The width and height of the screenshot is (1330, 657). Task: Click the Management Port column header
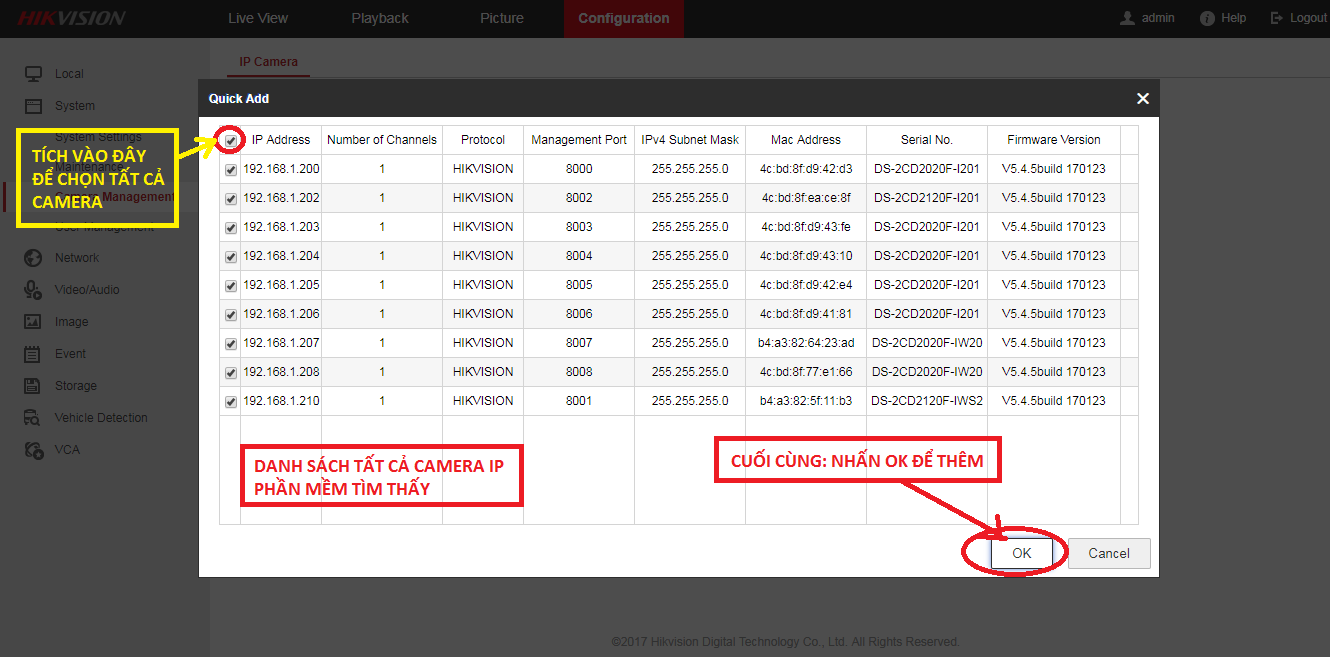point(579,140)
